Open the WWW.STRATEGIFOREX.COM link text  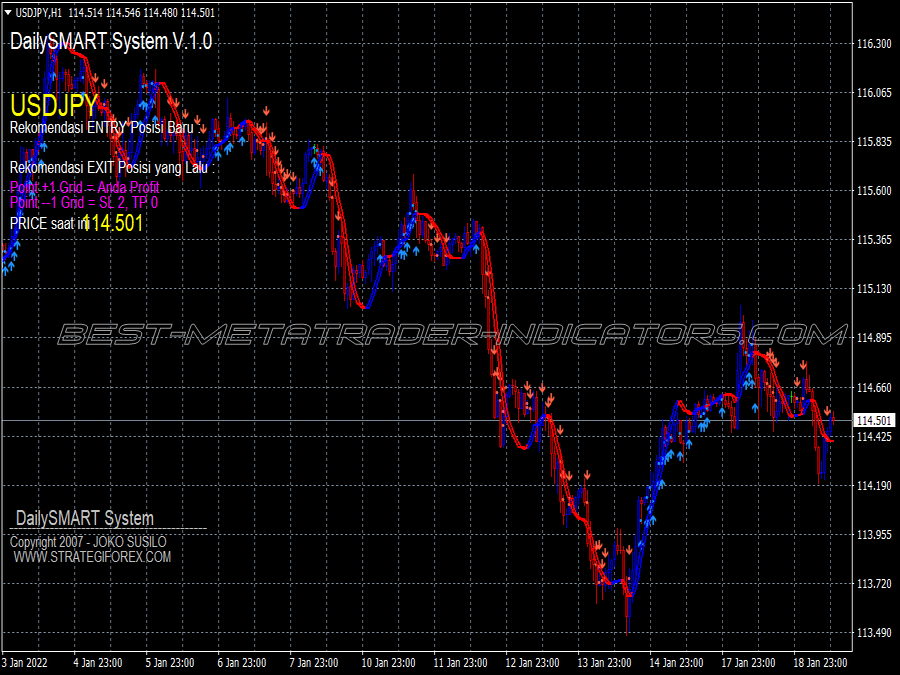click(92, 557)
